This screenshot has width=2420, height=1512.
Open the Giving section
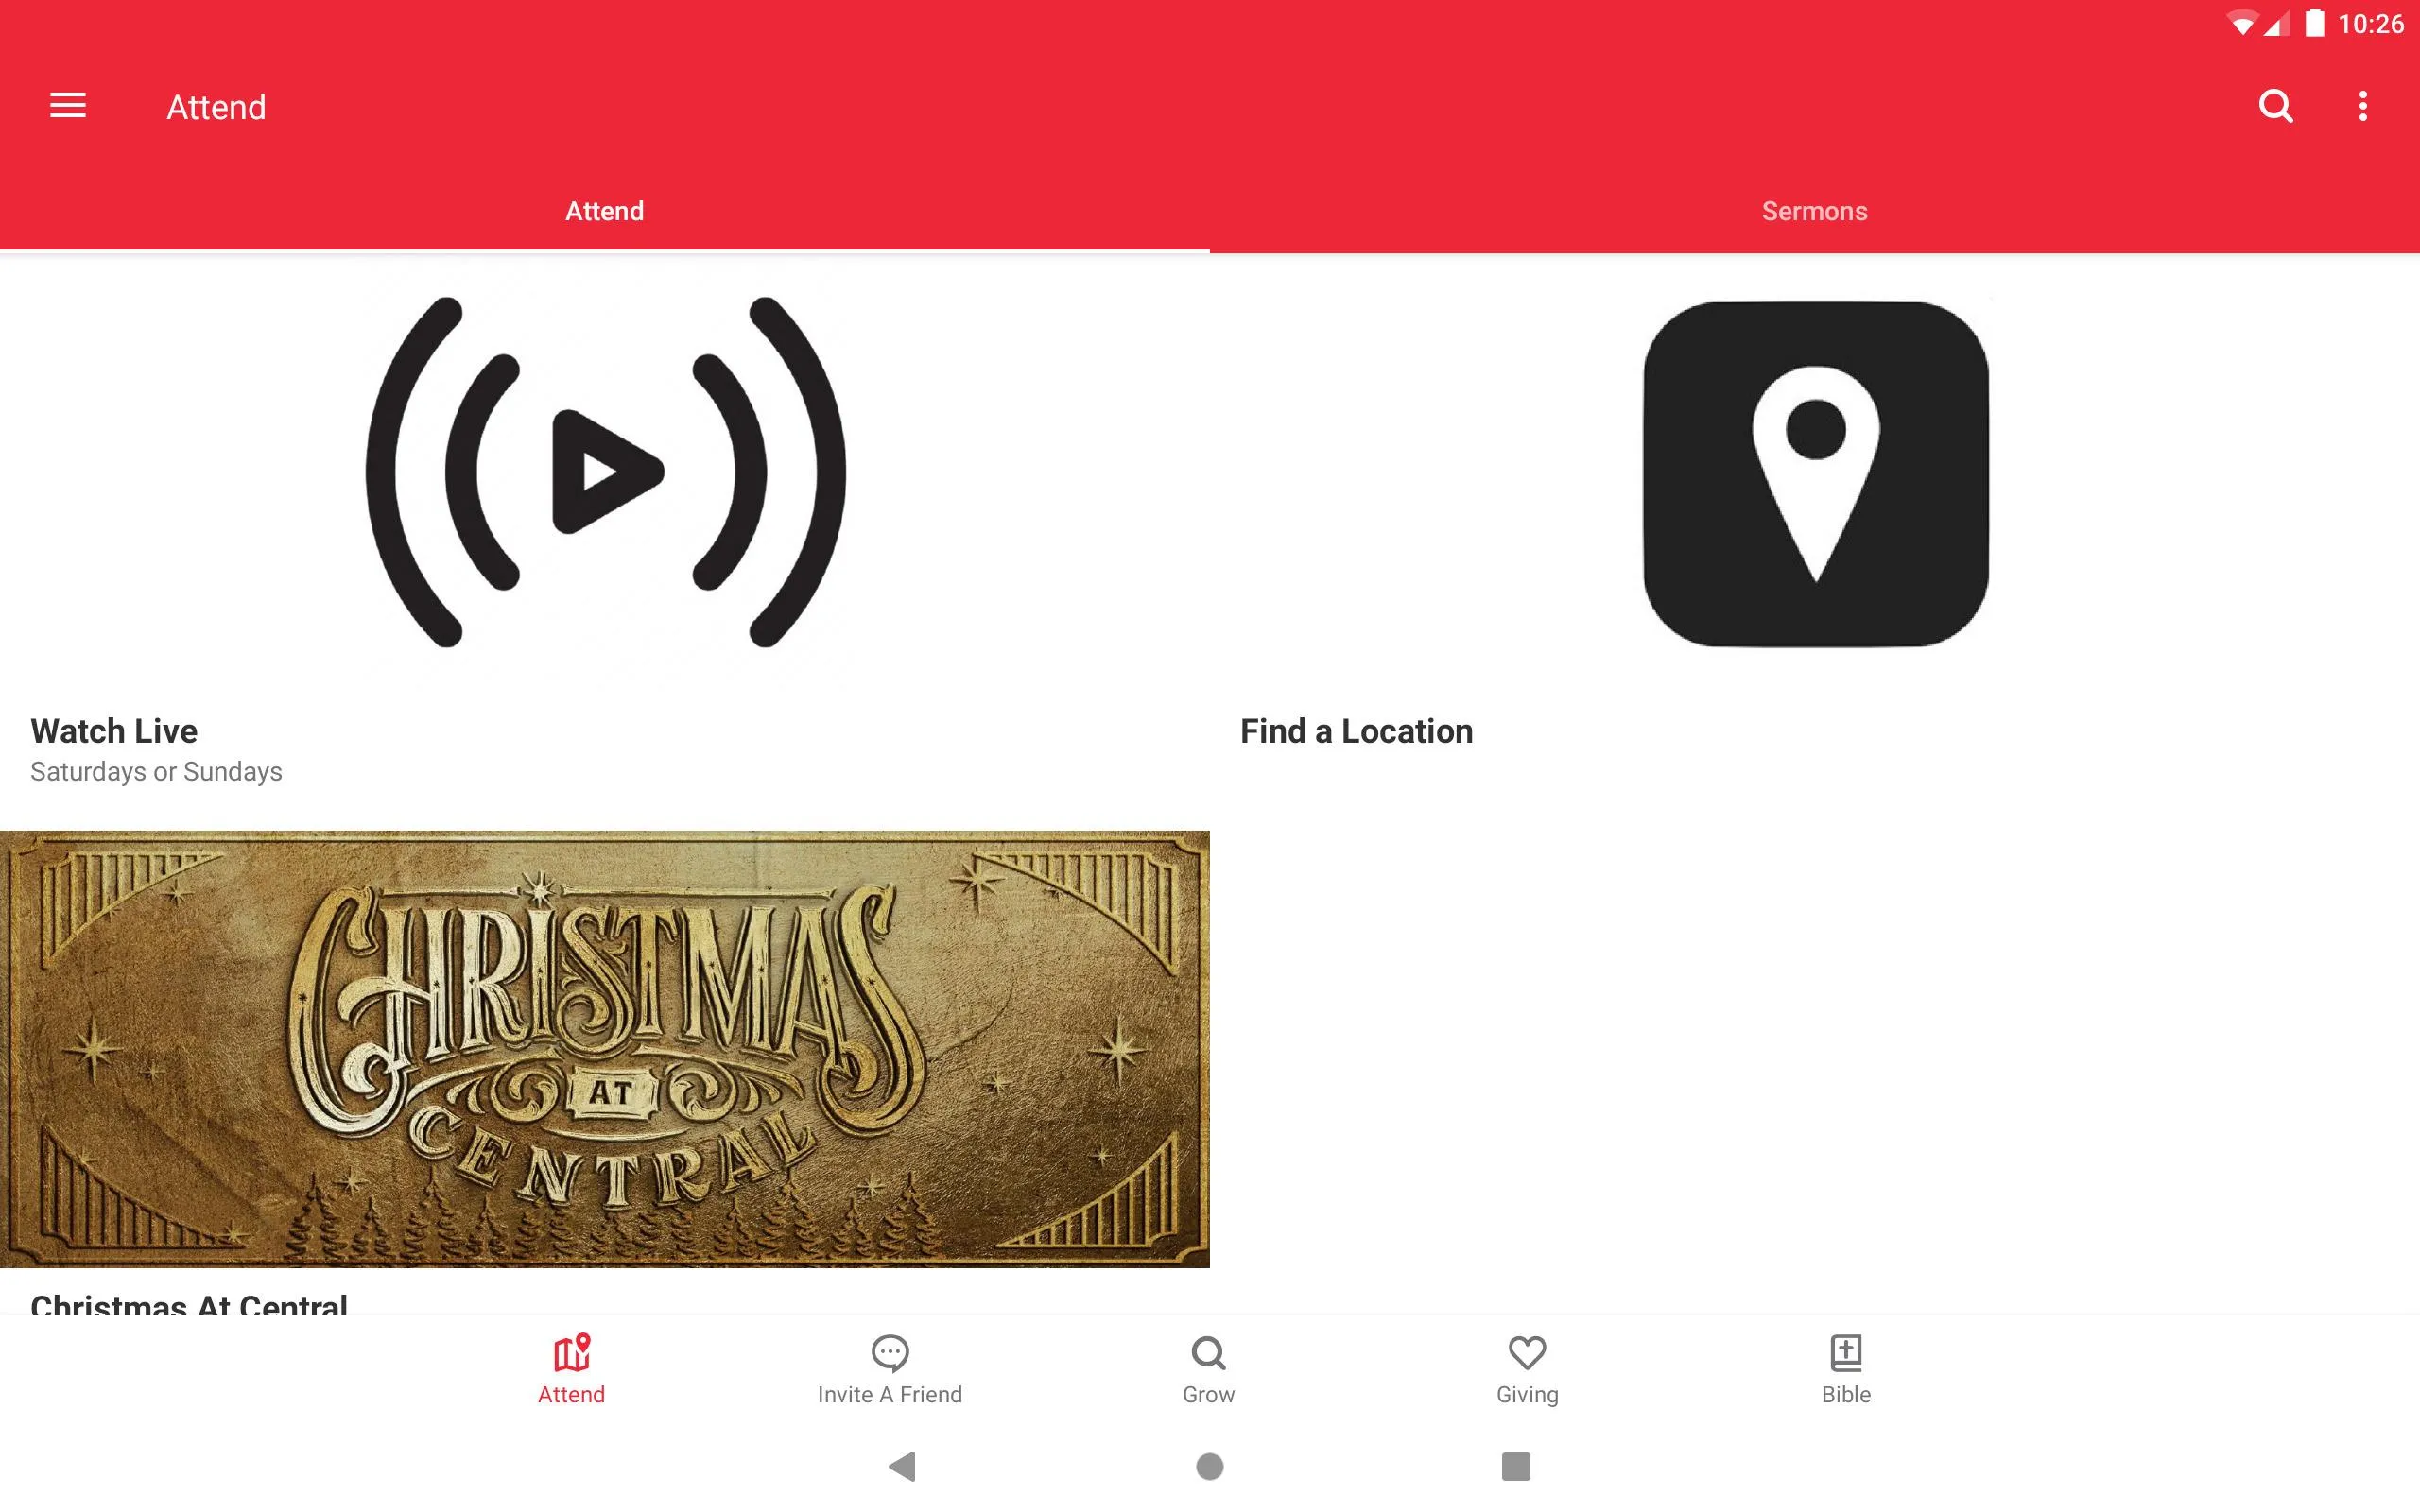tap(1527, 1367)
